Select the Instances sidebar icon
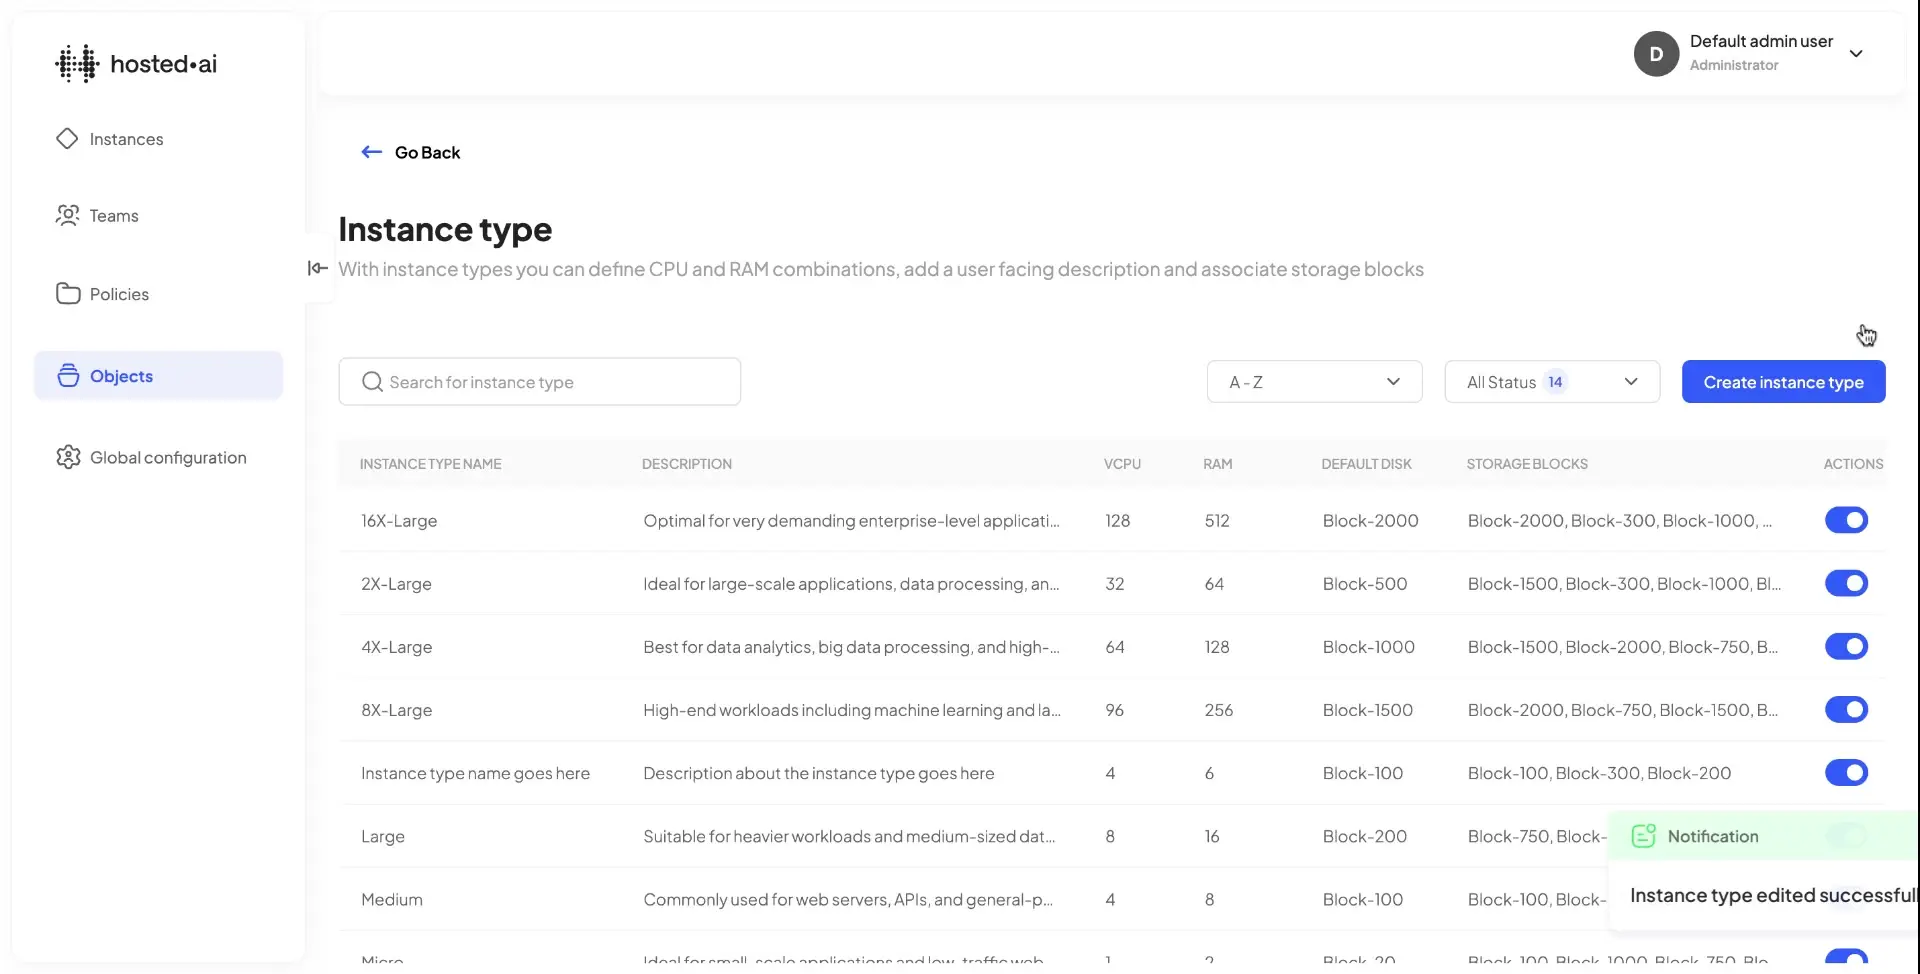The width and height of the screenshot is (1920, 974). (66, 138)
